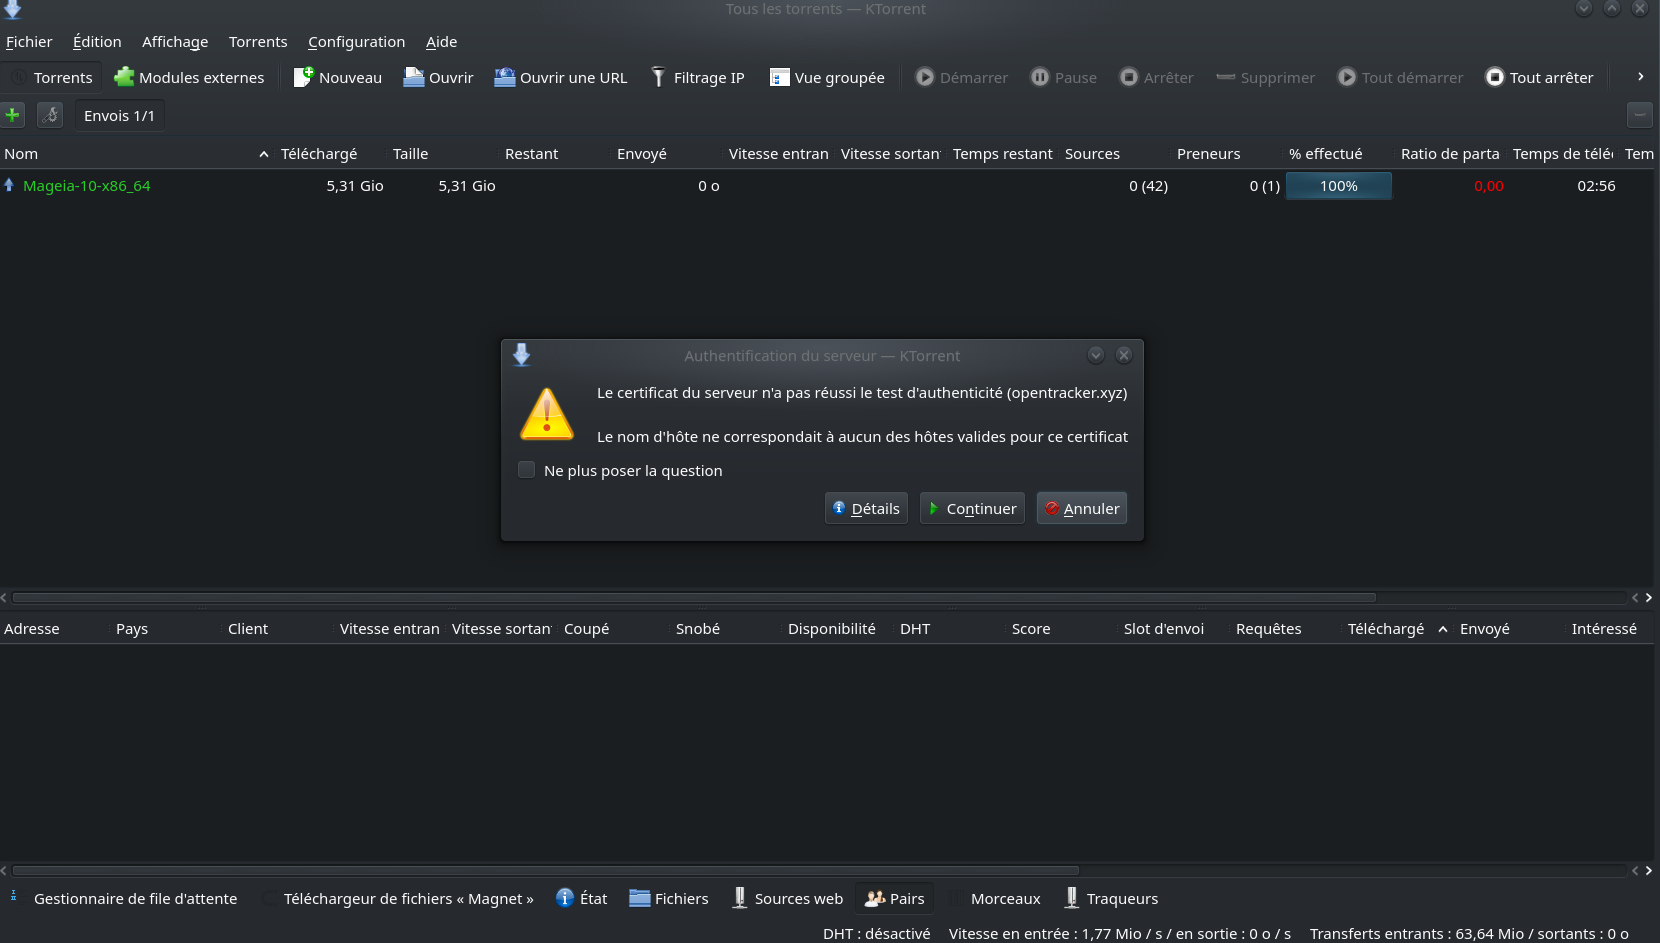Image resolution: width=1660 pixels, height=943 pixels.
Task: Show the Morceaux chunks panel
Action: (994, 898)
